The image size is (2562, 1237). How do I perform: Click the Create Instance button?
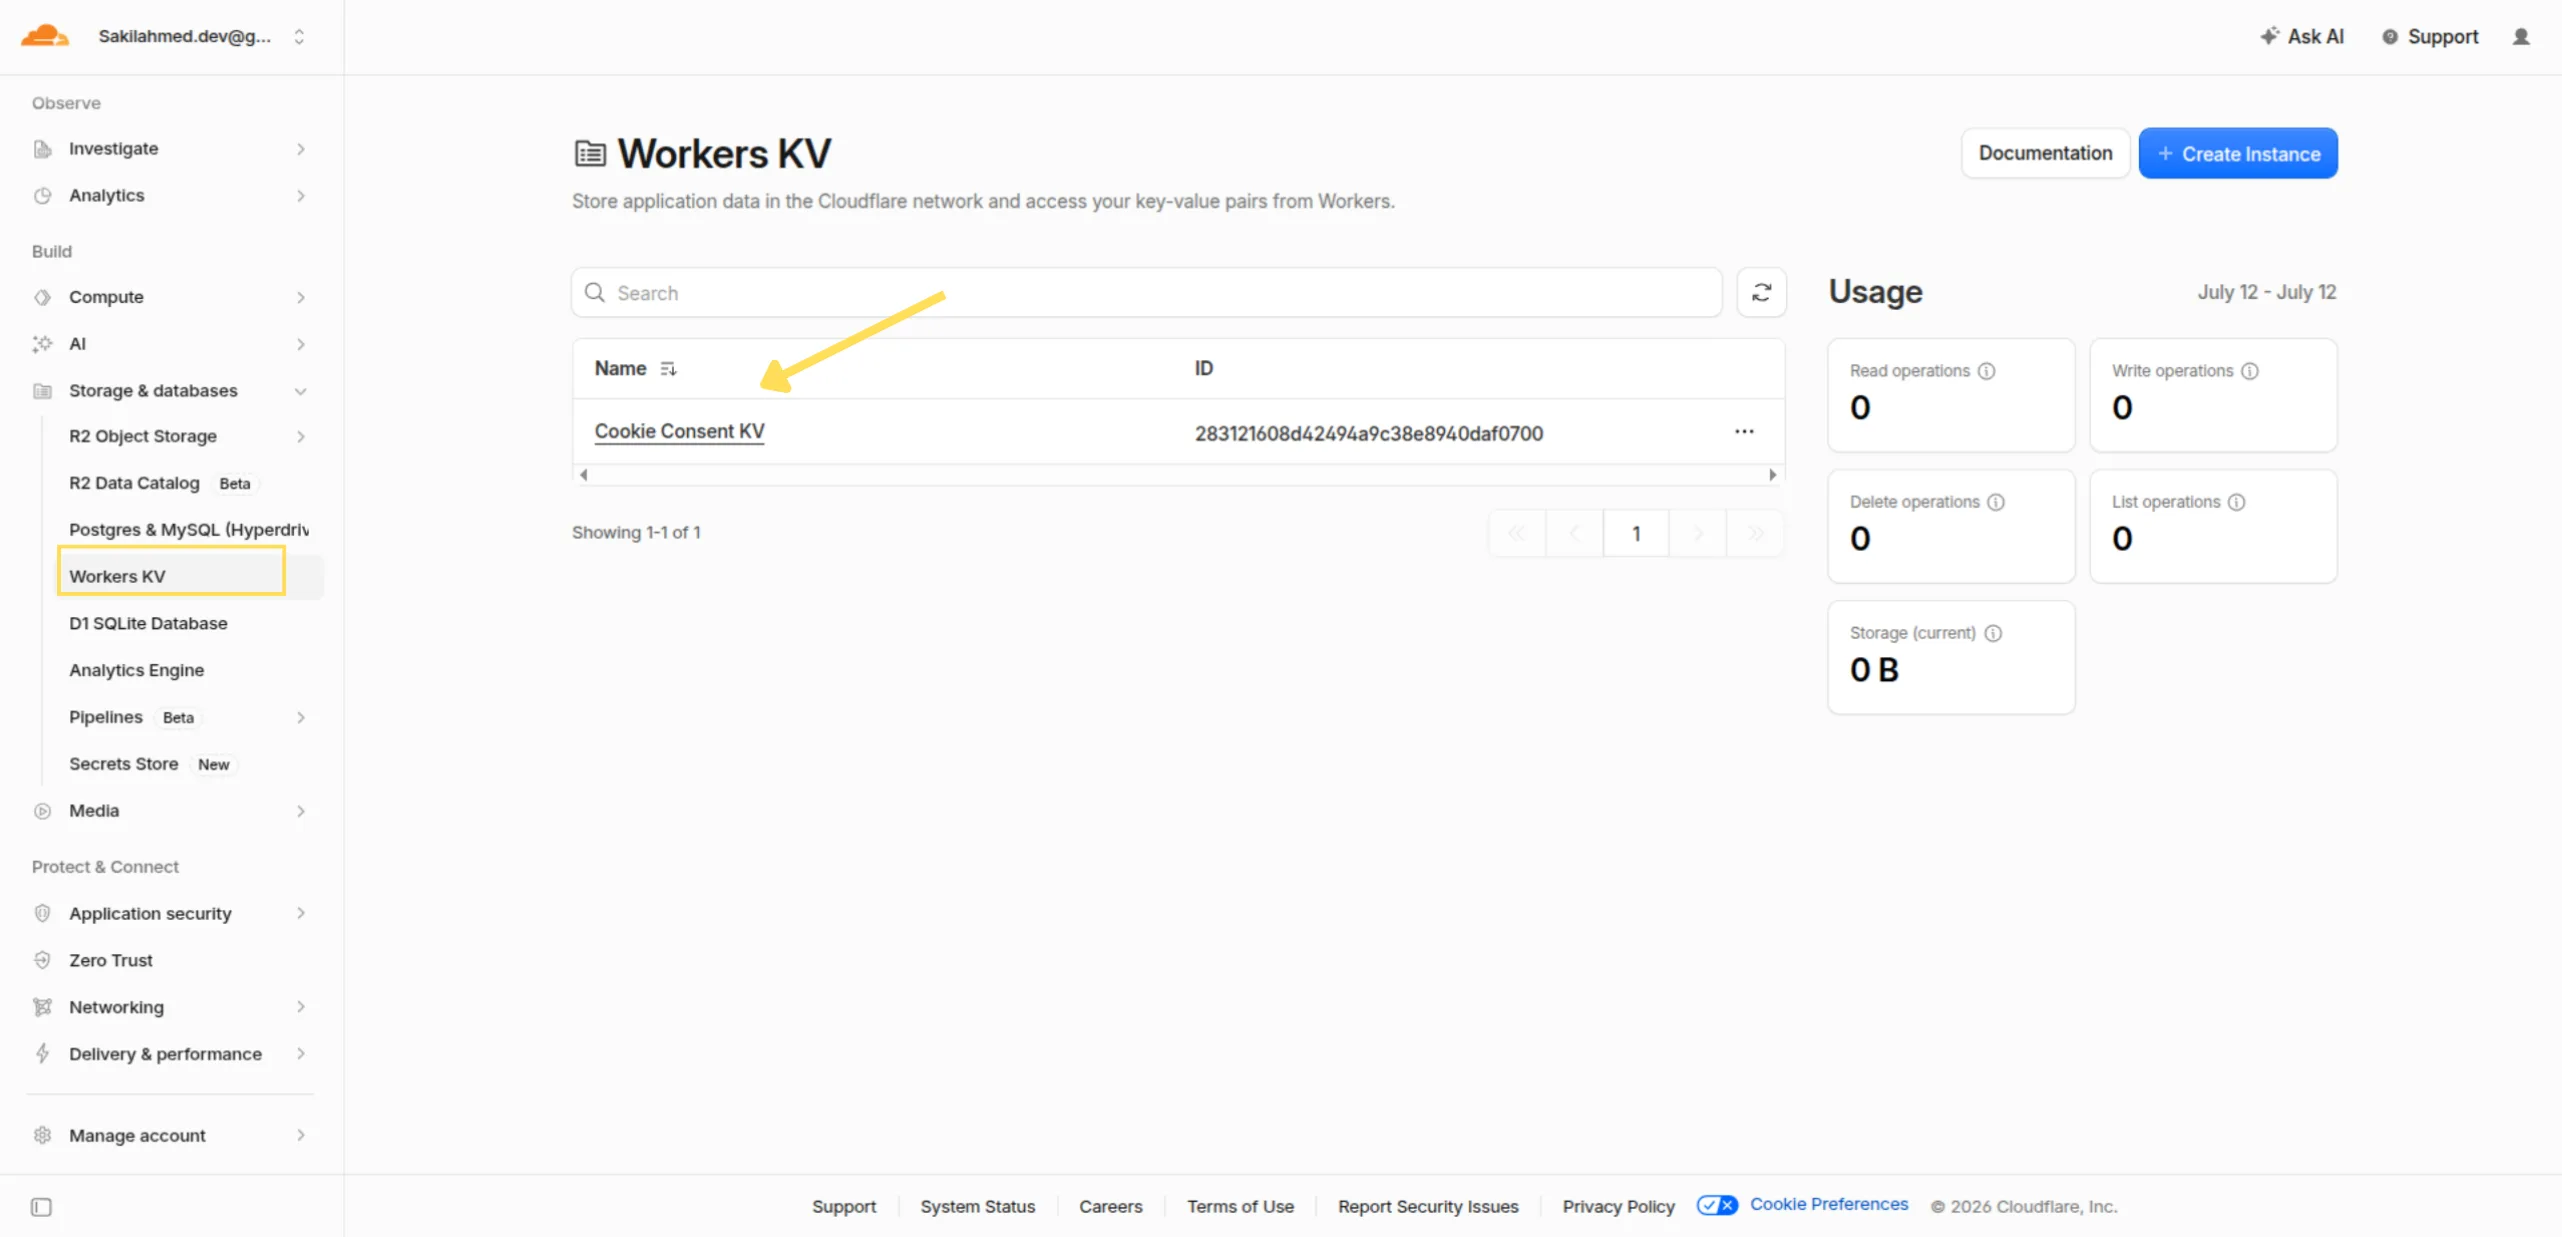click(2237, 153)
